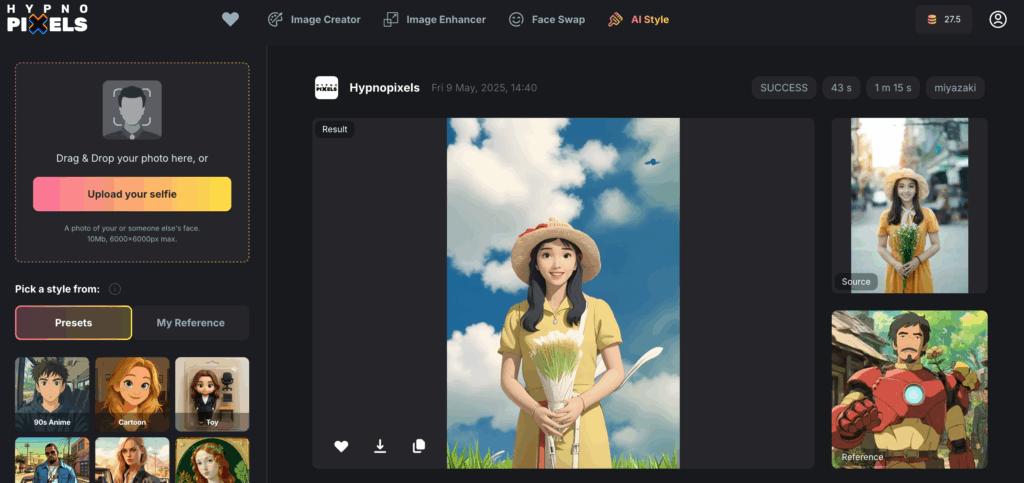
Task: Open the Image Creator tab
Action: point(314,20)
